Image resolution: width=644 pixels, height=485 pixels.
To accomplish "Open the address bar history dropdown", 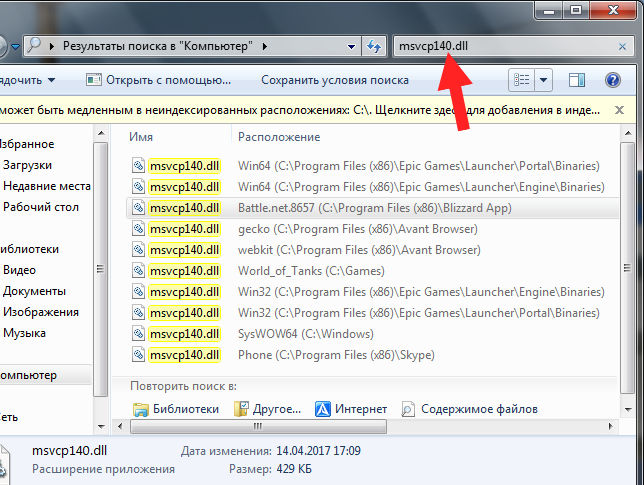I will [352, 46].
